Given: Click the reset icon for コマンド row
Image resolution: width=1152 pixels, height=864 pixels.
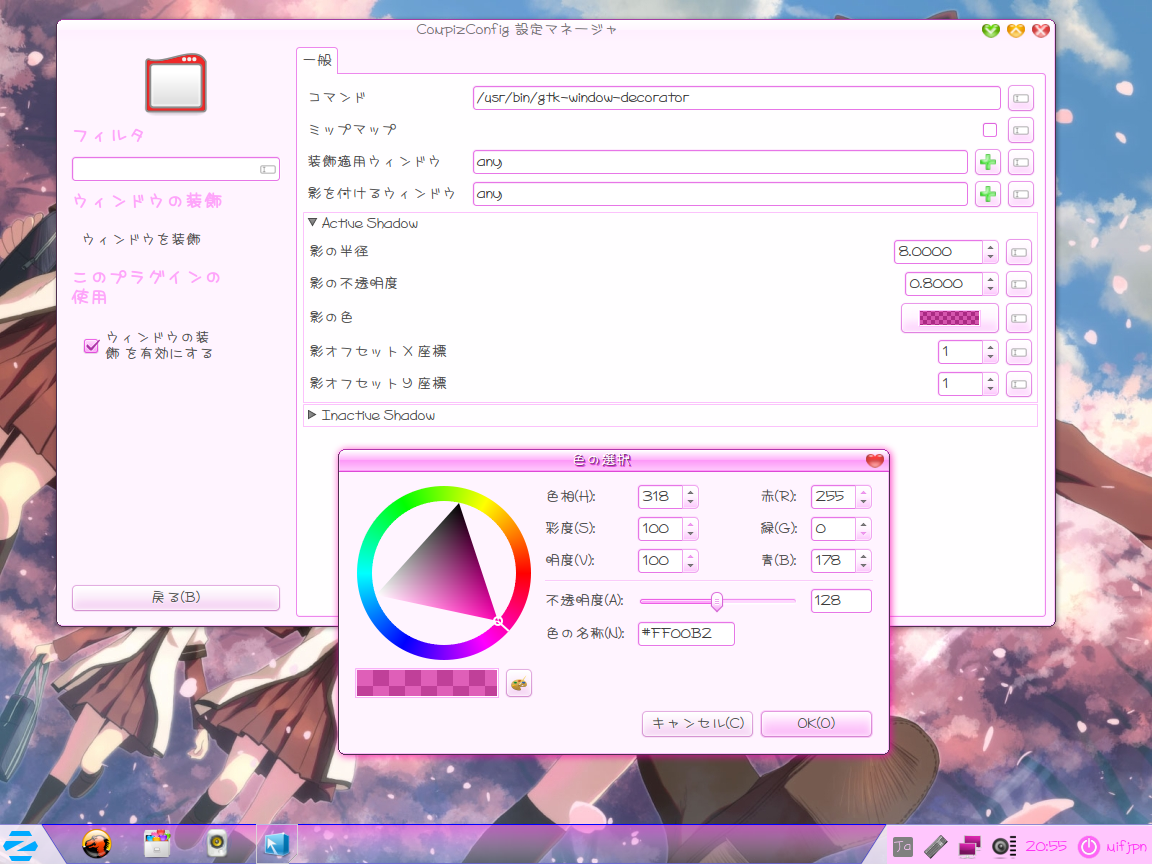Looking at the screenshot, I should tap(1020, 98).
